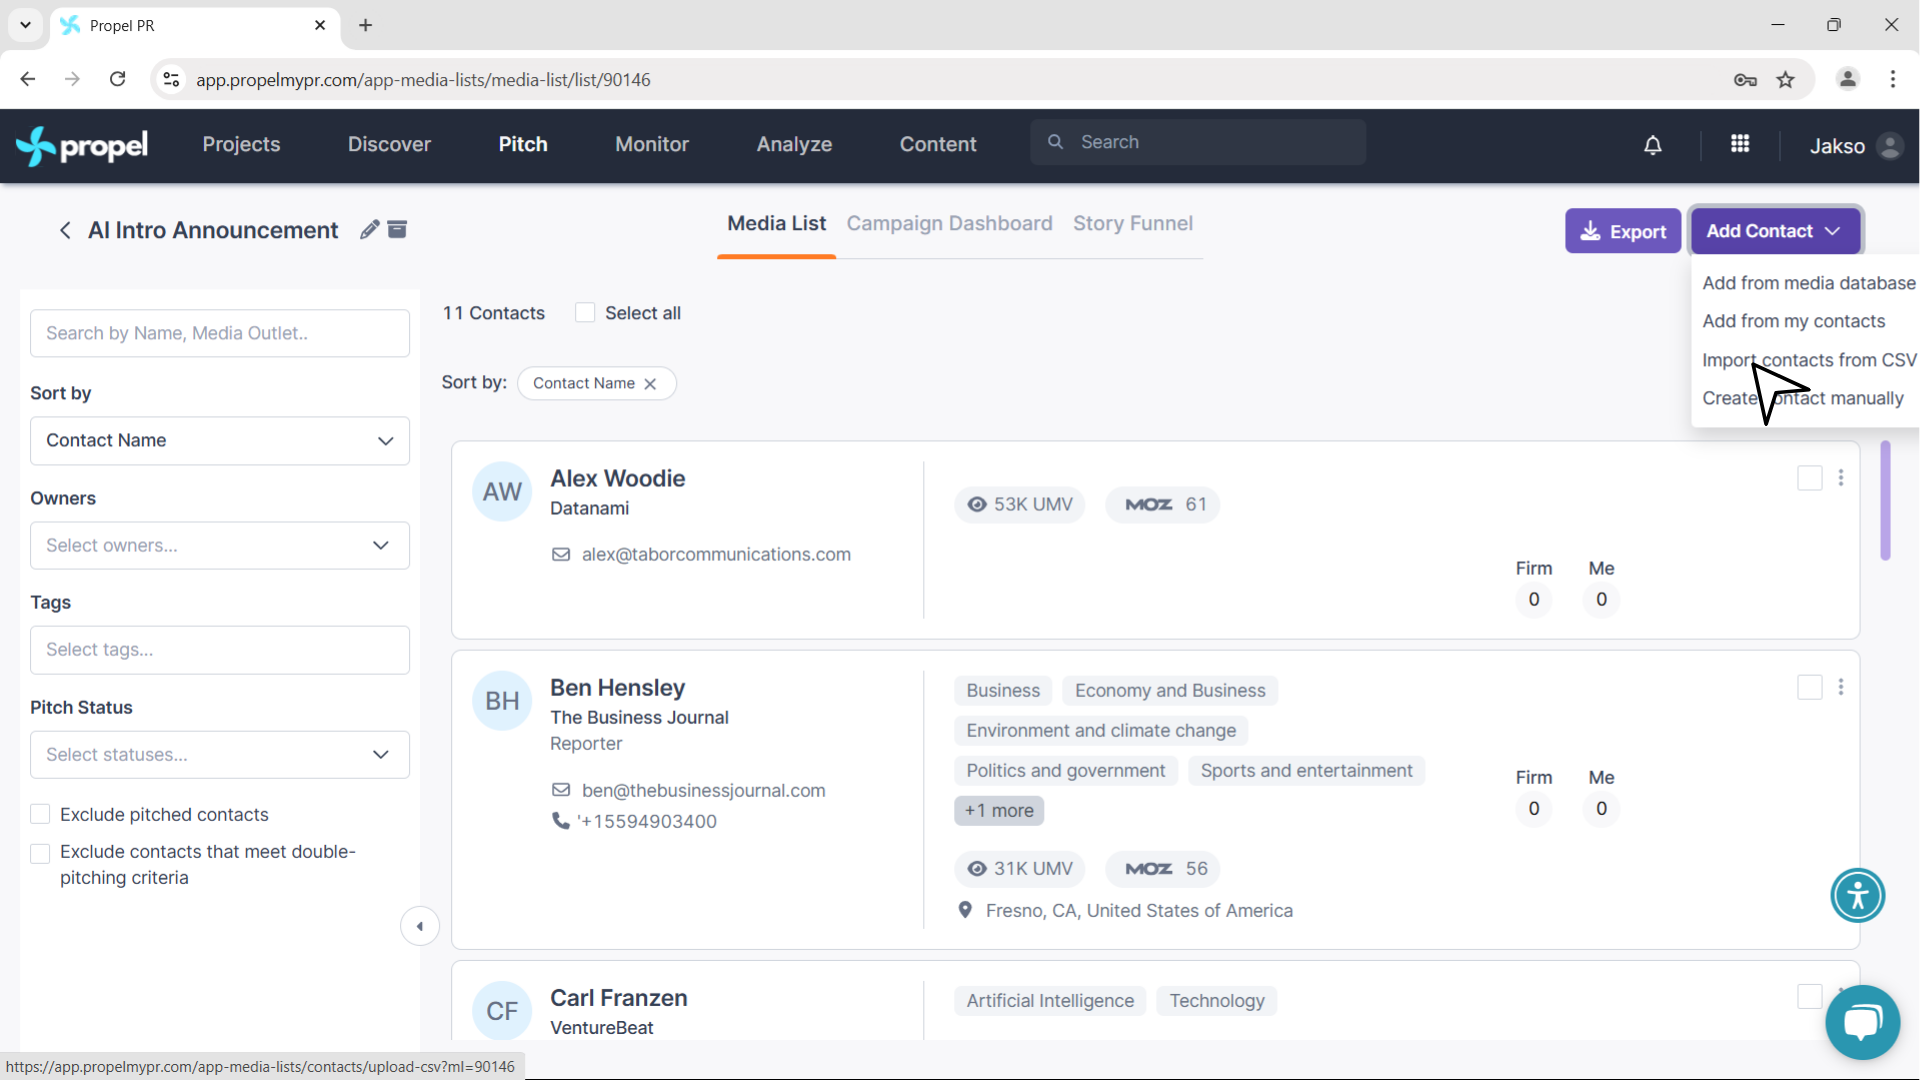1920x1080 pixels.
Task: Open Ben Hensley's three-dot options menu
Action: click(1841, 687)
